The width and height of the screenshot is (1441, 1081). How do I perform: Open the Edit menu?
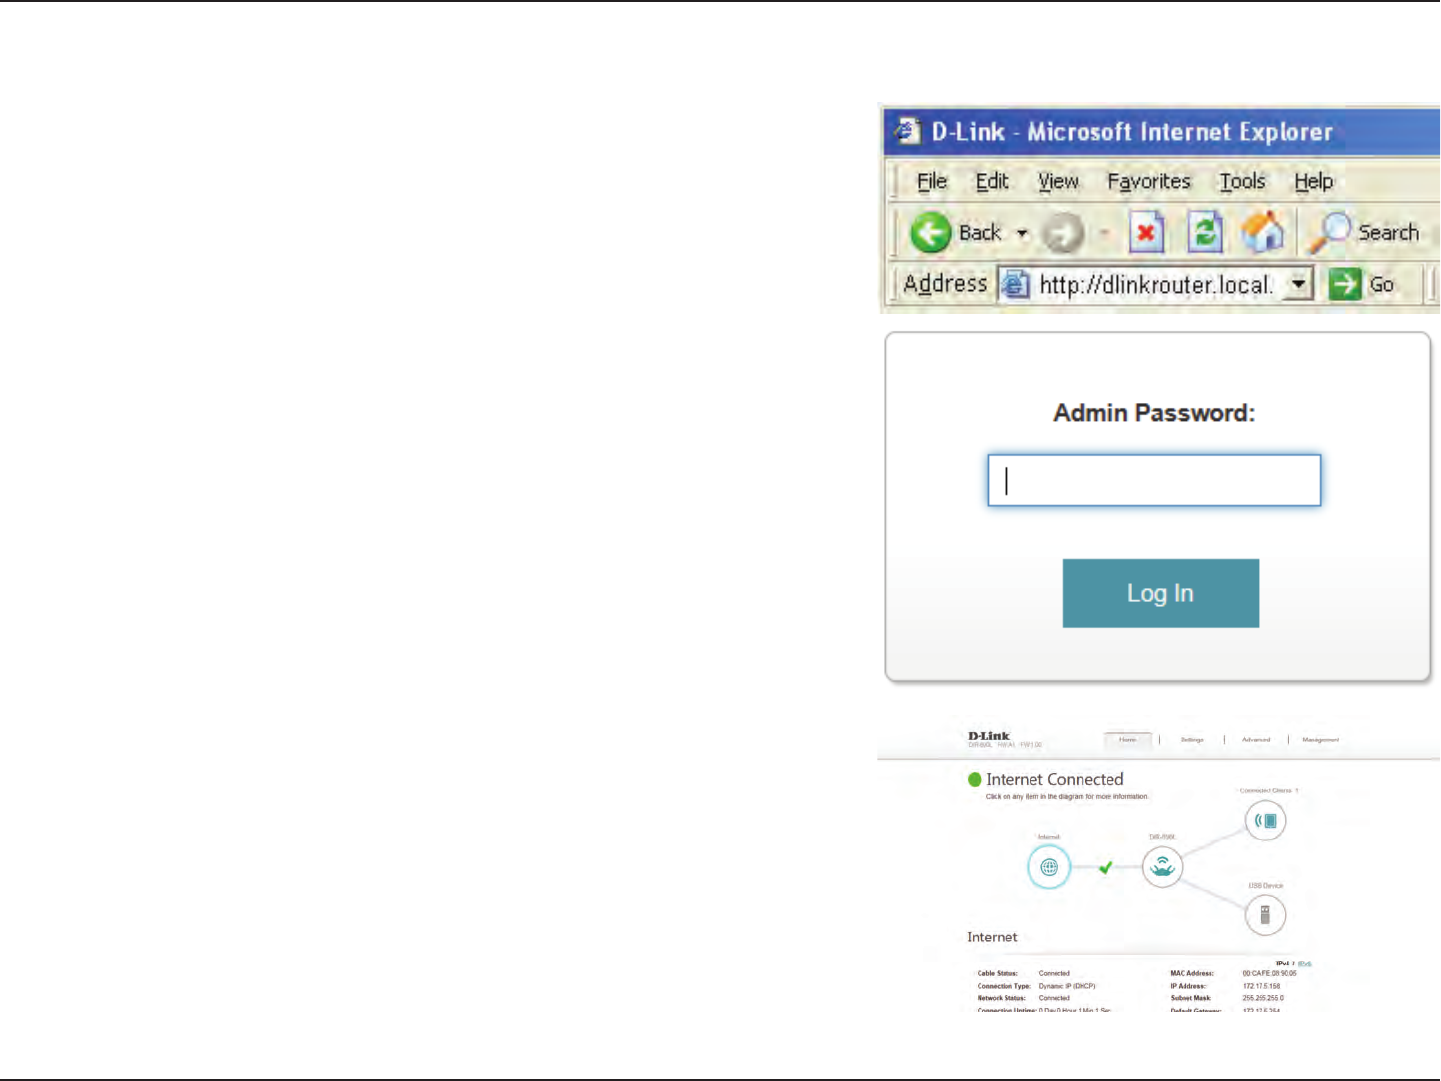(x=992, y=181)
